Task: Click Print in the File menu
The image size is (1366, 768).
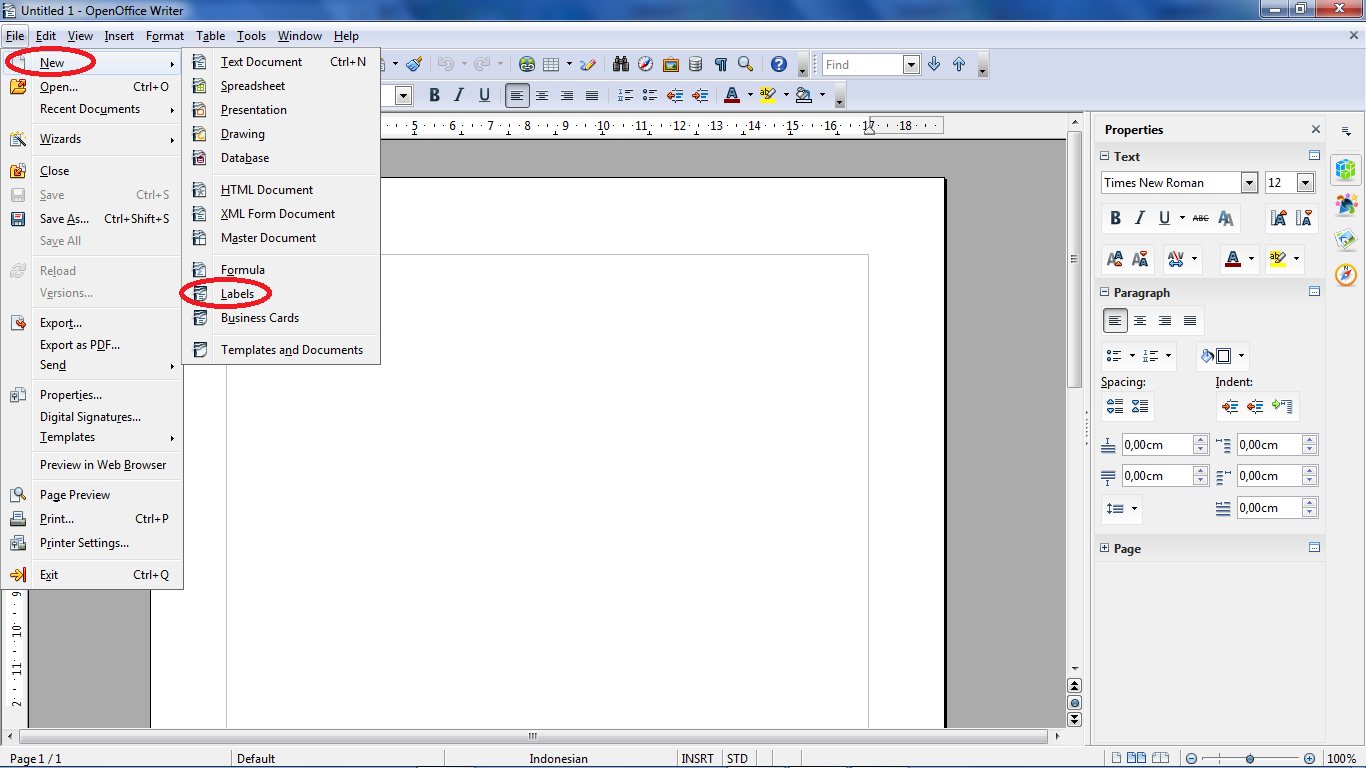Action: (92, 519)
